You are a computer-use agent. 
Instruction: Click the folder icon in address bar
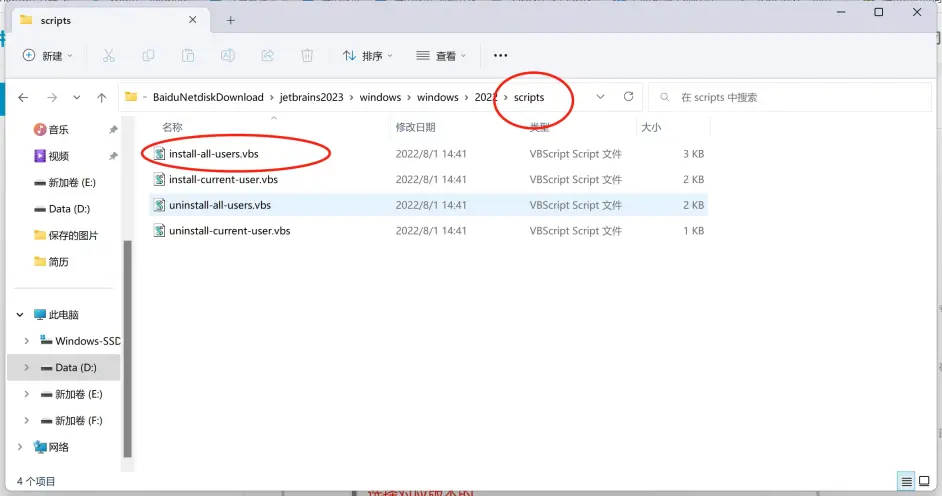coord(131,97)
